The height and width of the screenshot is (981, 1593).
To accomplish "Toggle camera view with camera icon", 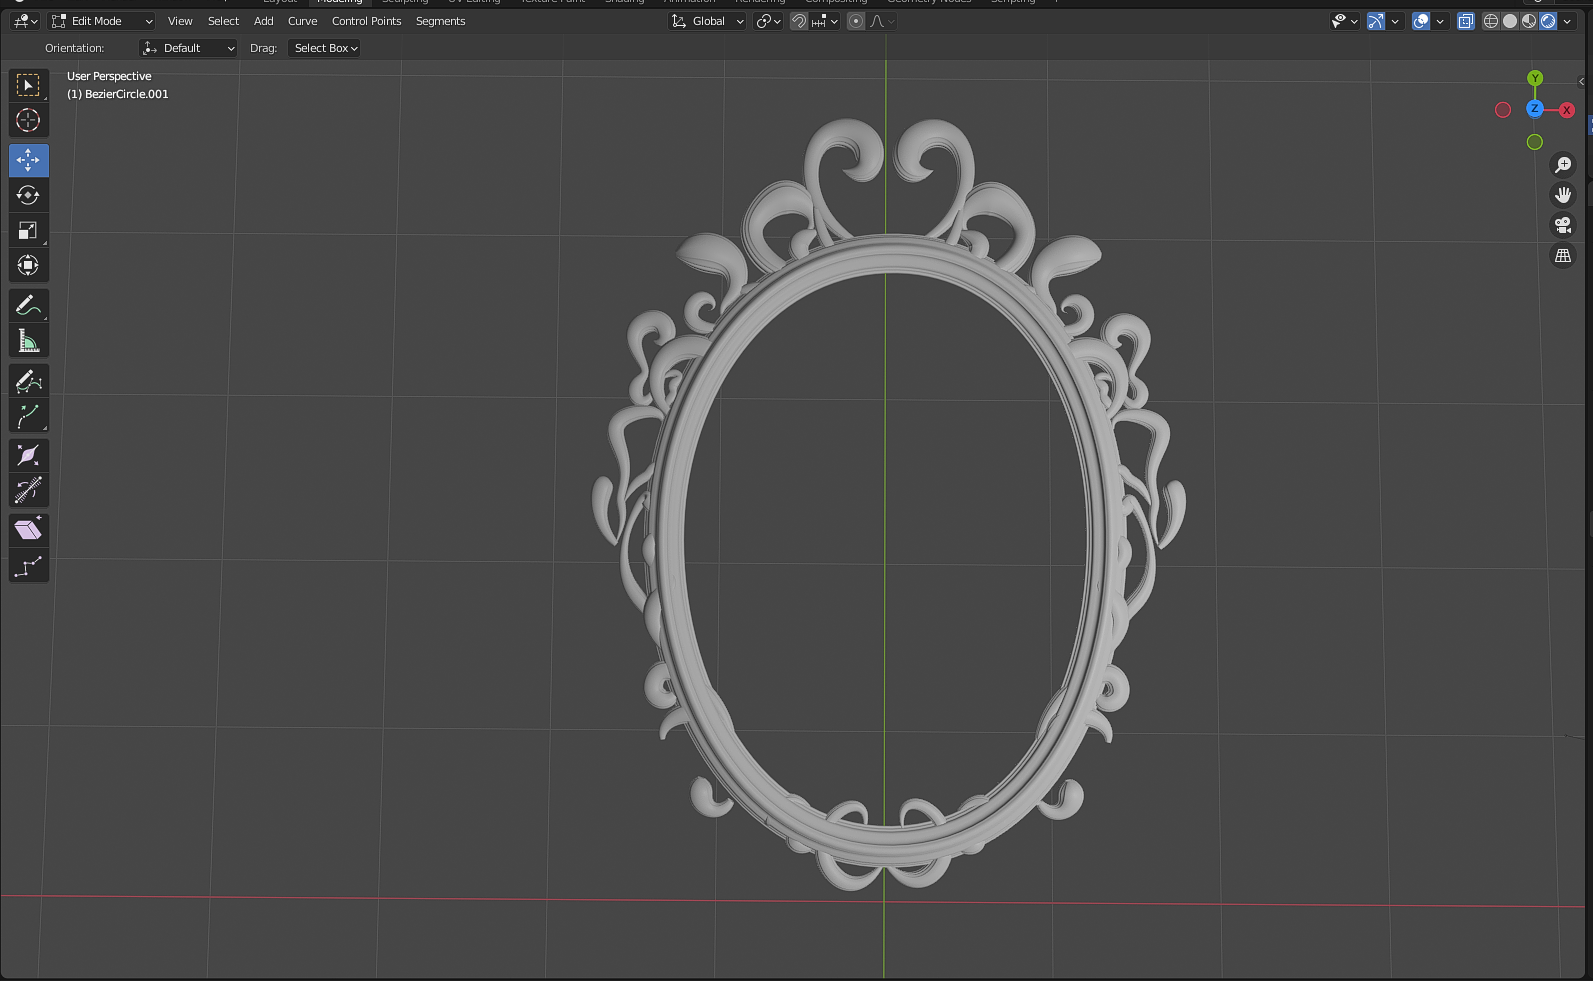I will tap(1563, 225).
